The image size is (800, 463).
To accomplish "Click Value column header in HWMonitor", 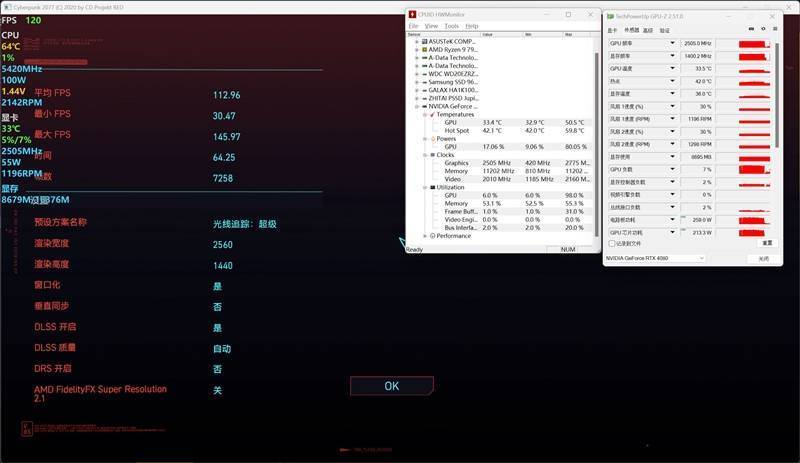I will [502, 34].
